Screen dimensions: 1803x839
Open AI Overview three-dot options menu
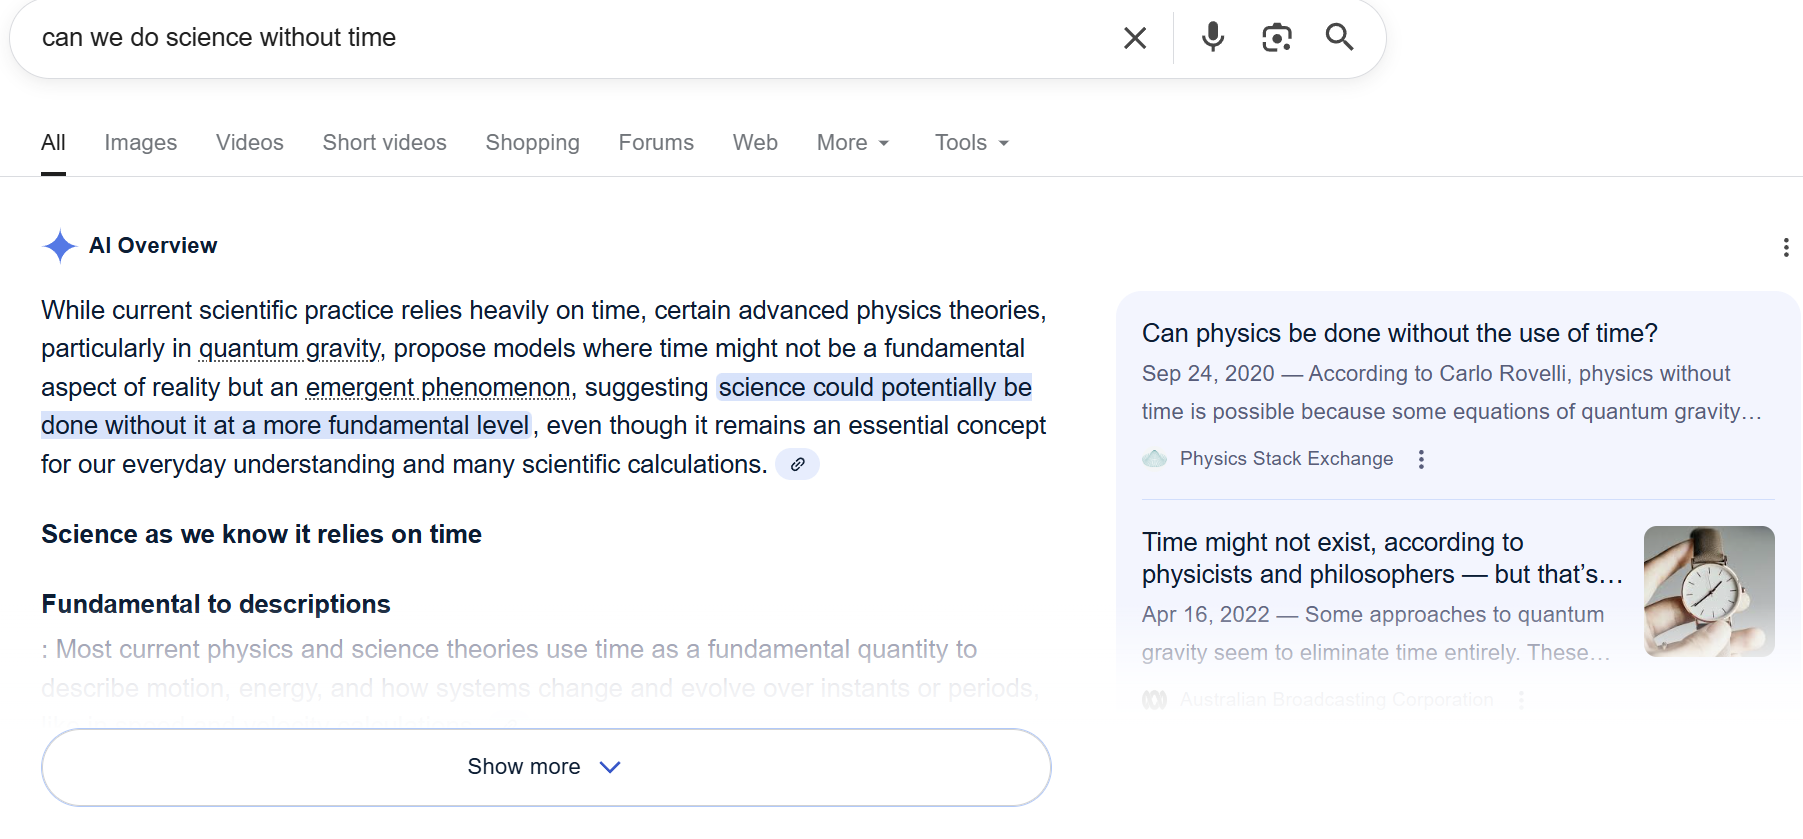click(x=1786, y=248)
